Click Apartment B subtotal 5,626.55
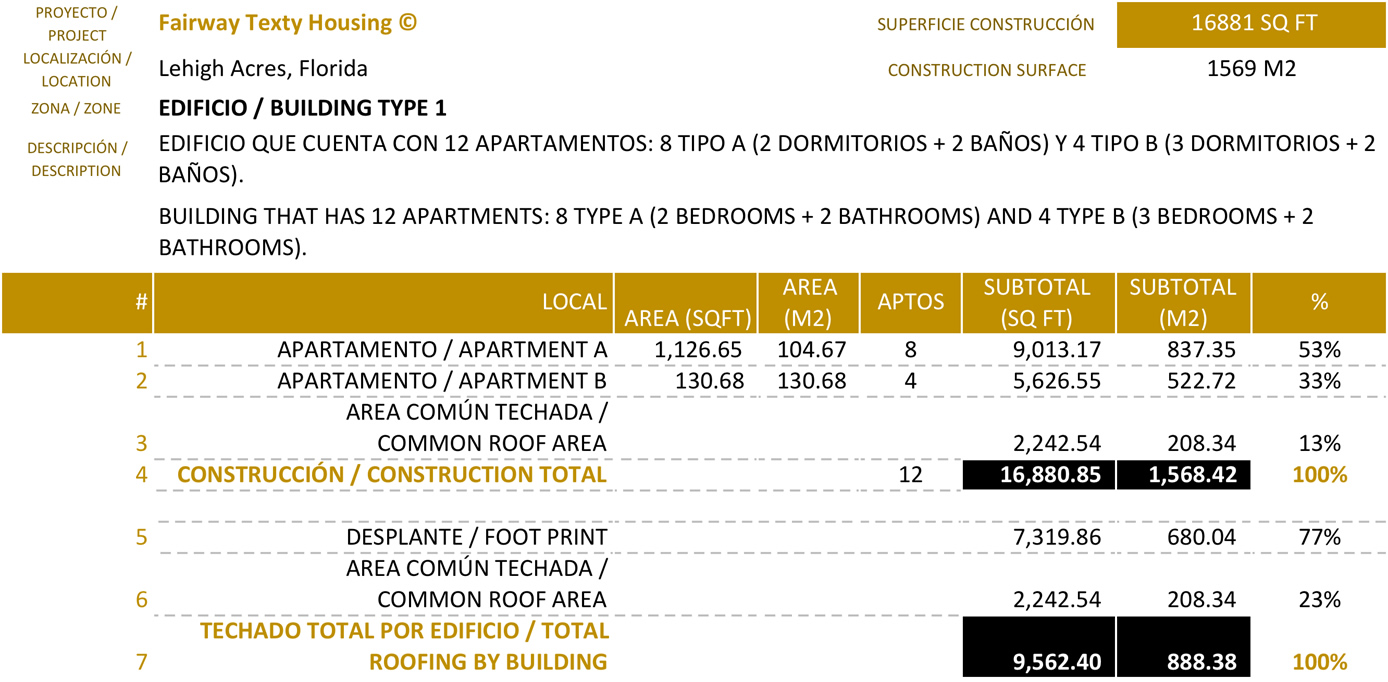This screenshot has width=1388, height=682. click(x=1057, y=381)
